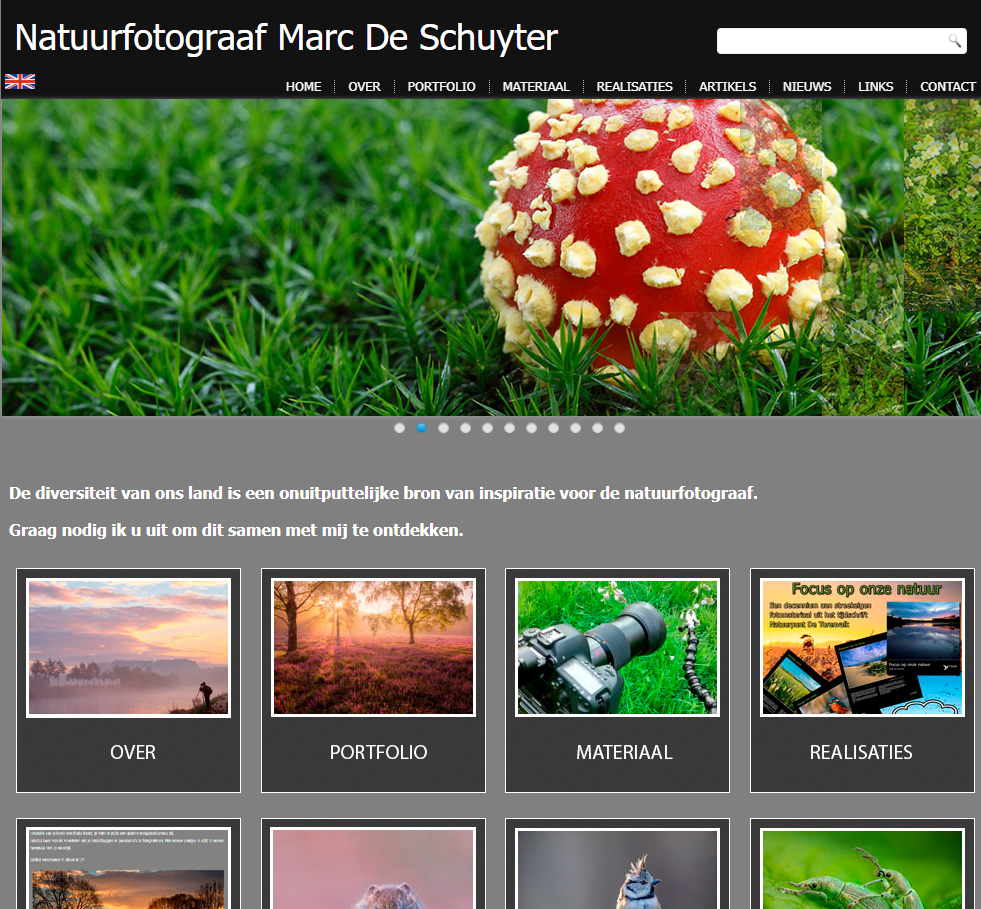This screenshot has width=981, height=909.
Task: Click the sentence 'Graag nodig ik u uit'
Action: [236, 531]
